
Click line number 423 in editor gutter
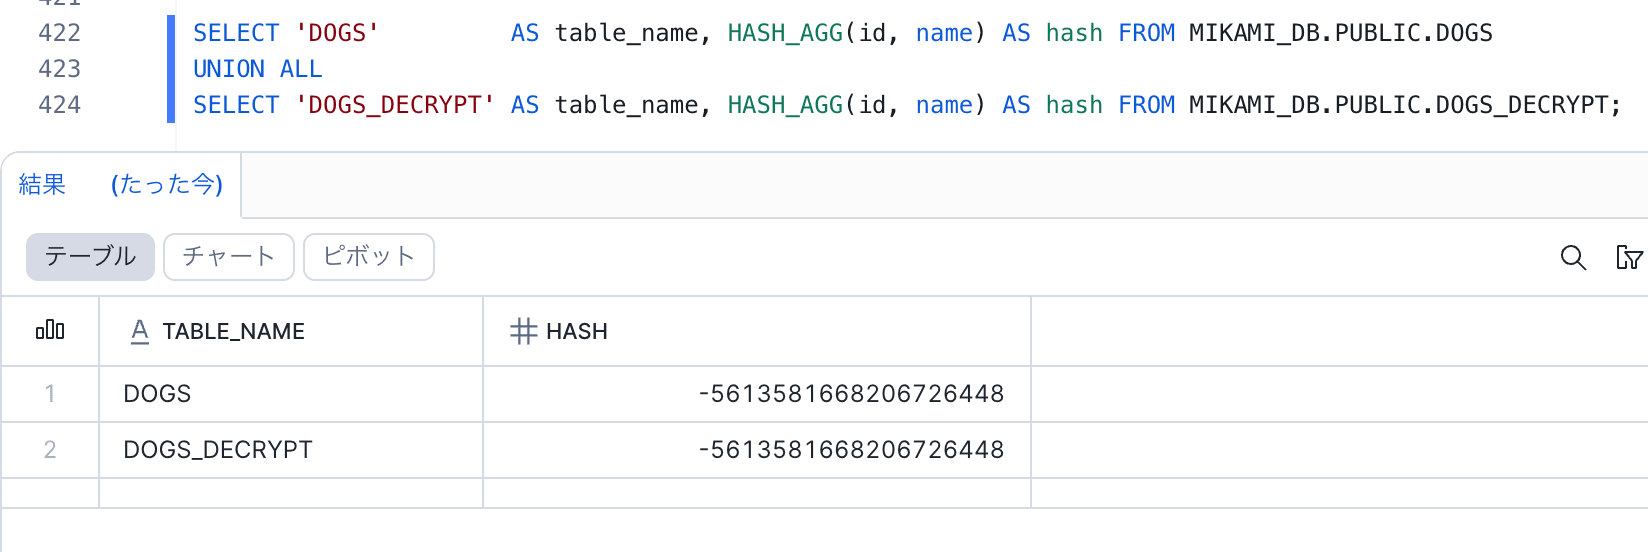tap(59, 69)
